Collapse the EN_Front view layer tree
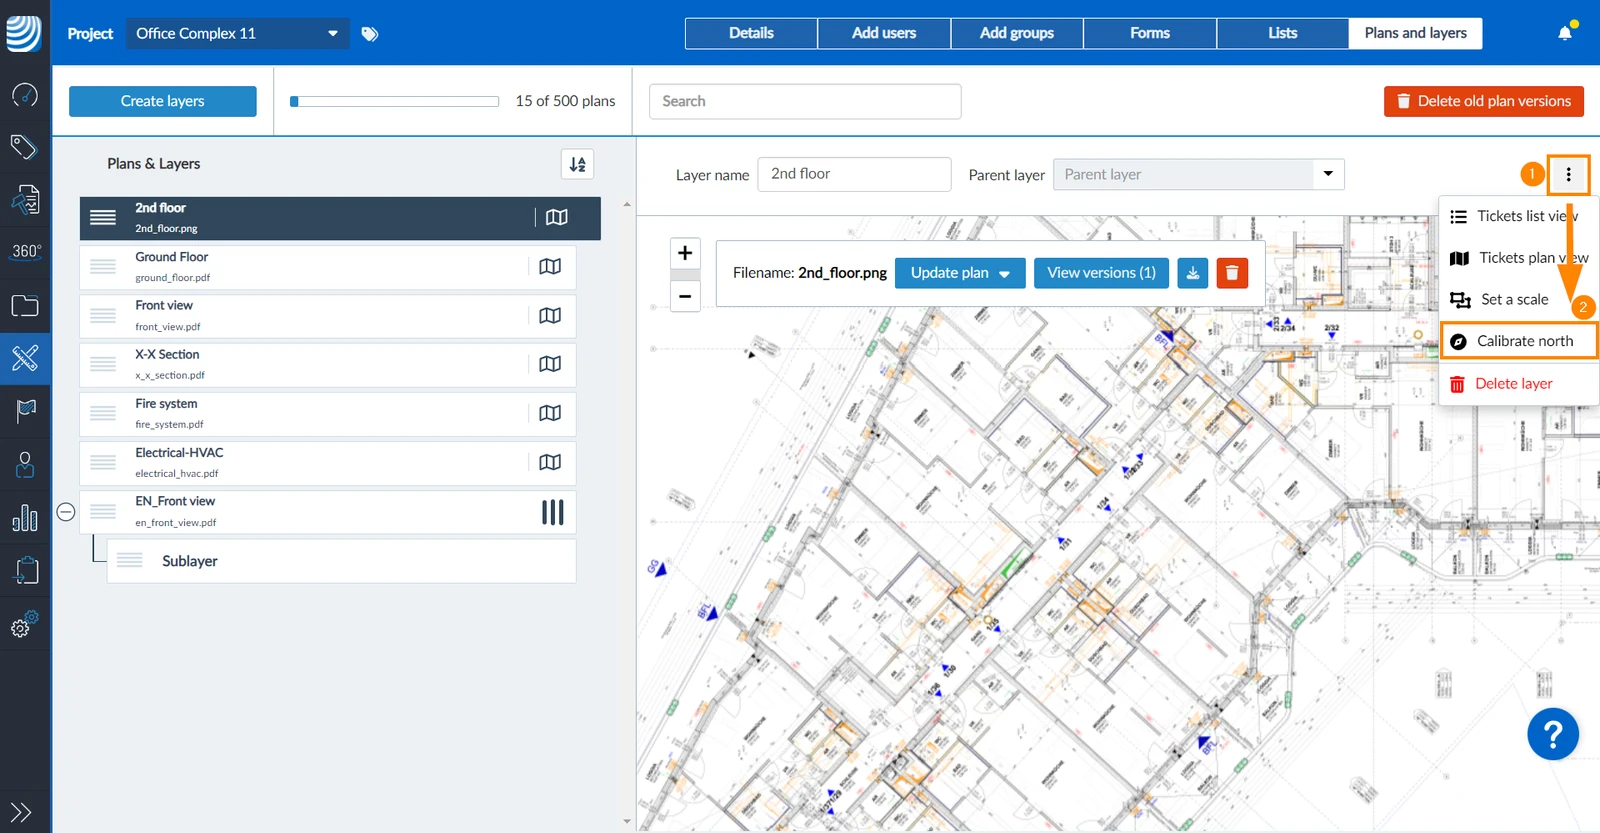 [66, 512]
